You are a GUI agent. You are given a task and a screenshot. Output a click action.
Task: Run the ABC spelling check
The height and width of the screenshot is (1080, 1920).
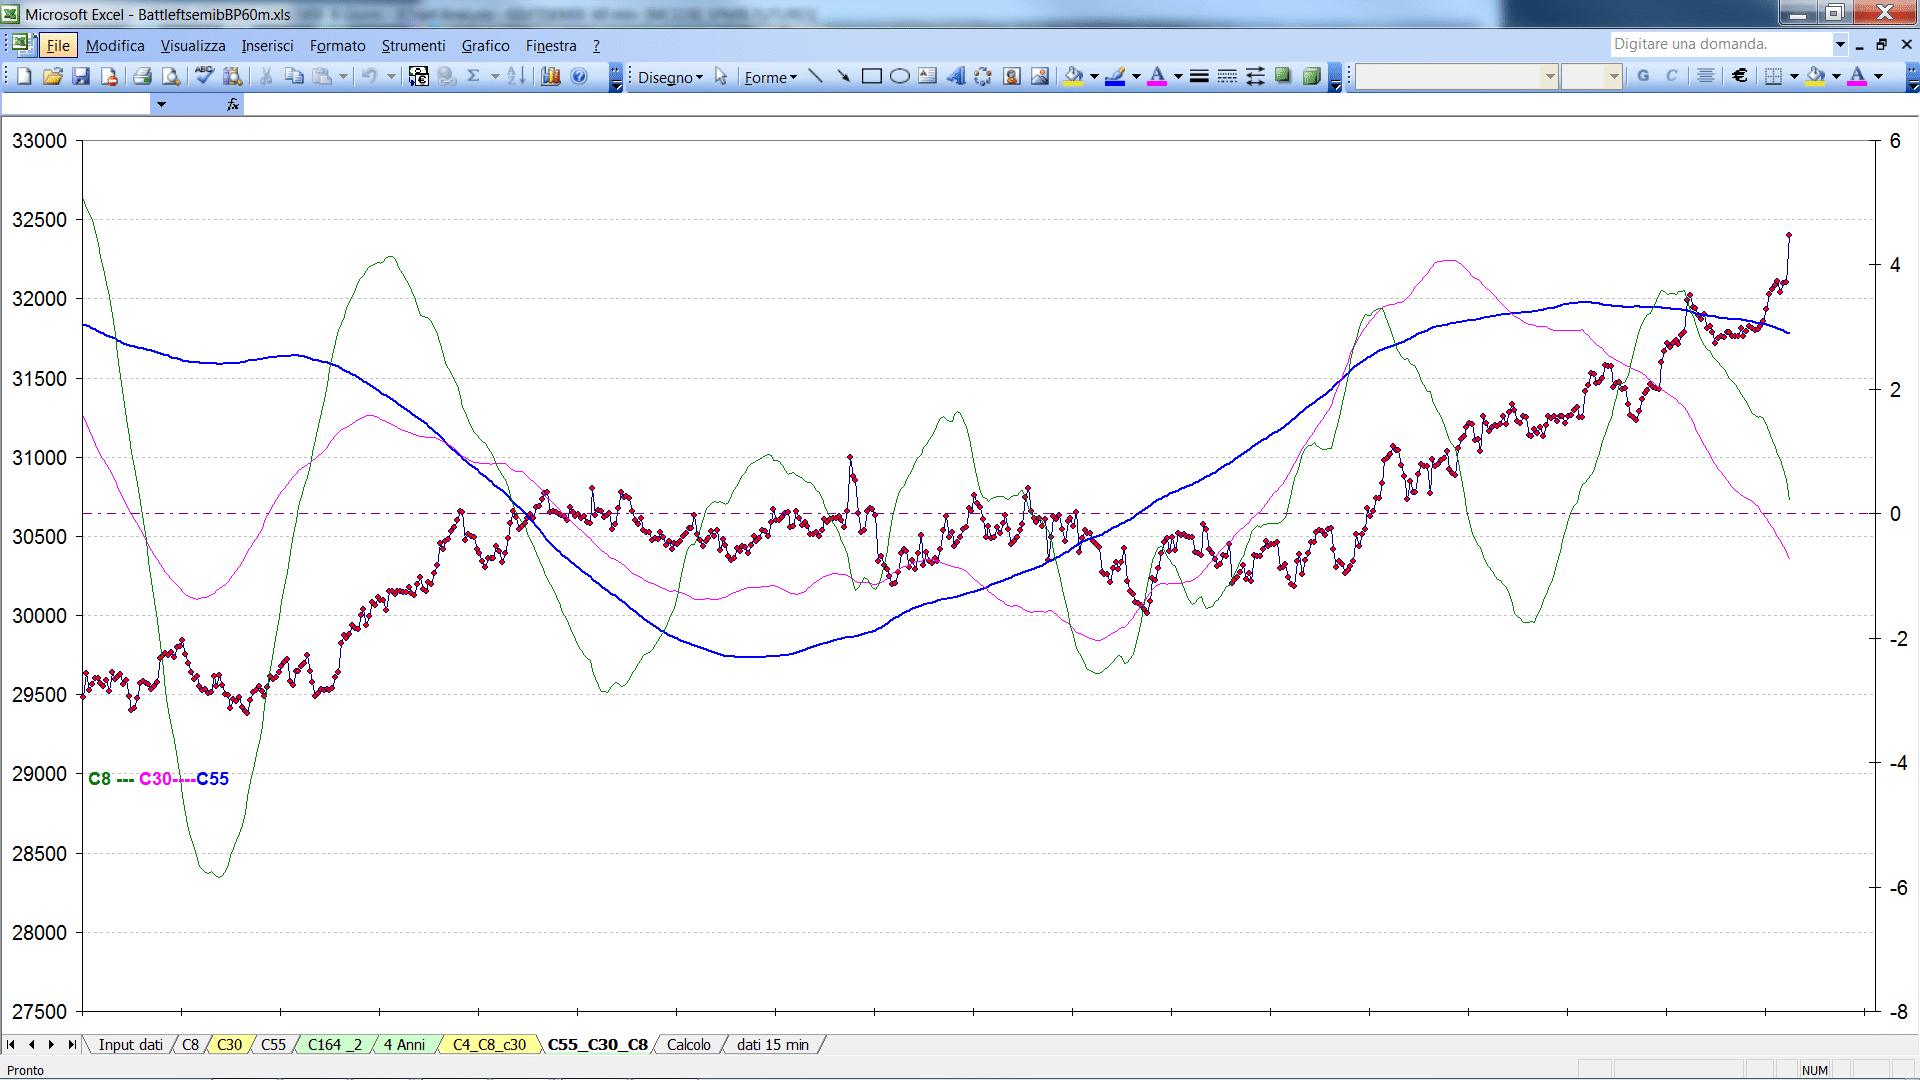[x=204, y=76]
